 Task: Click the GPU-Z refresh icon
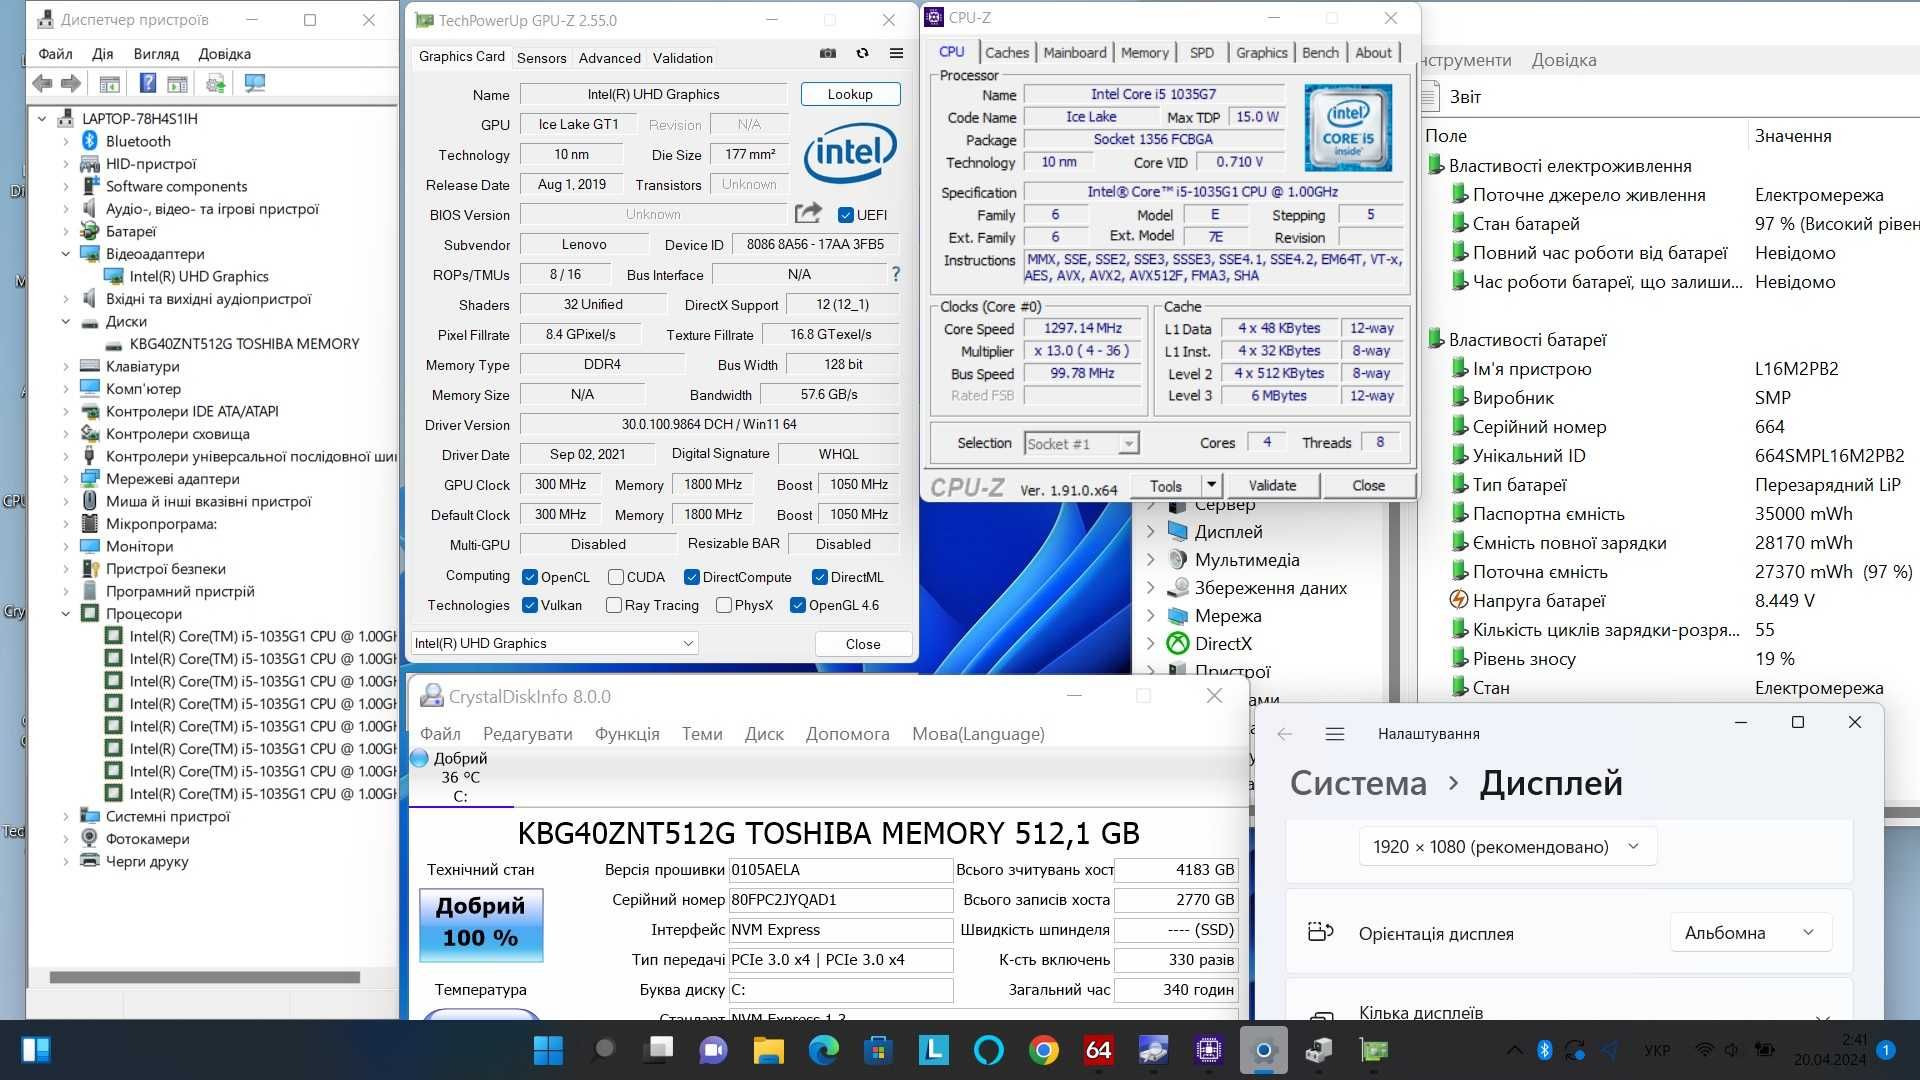862,54
